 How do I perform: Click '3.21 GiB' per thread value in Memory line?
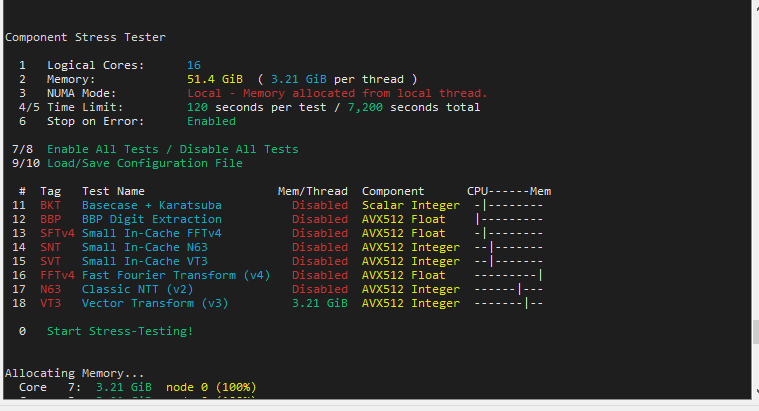[x=298, y=79]
